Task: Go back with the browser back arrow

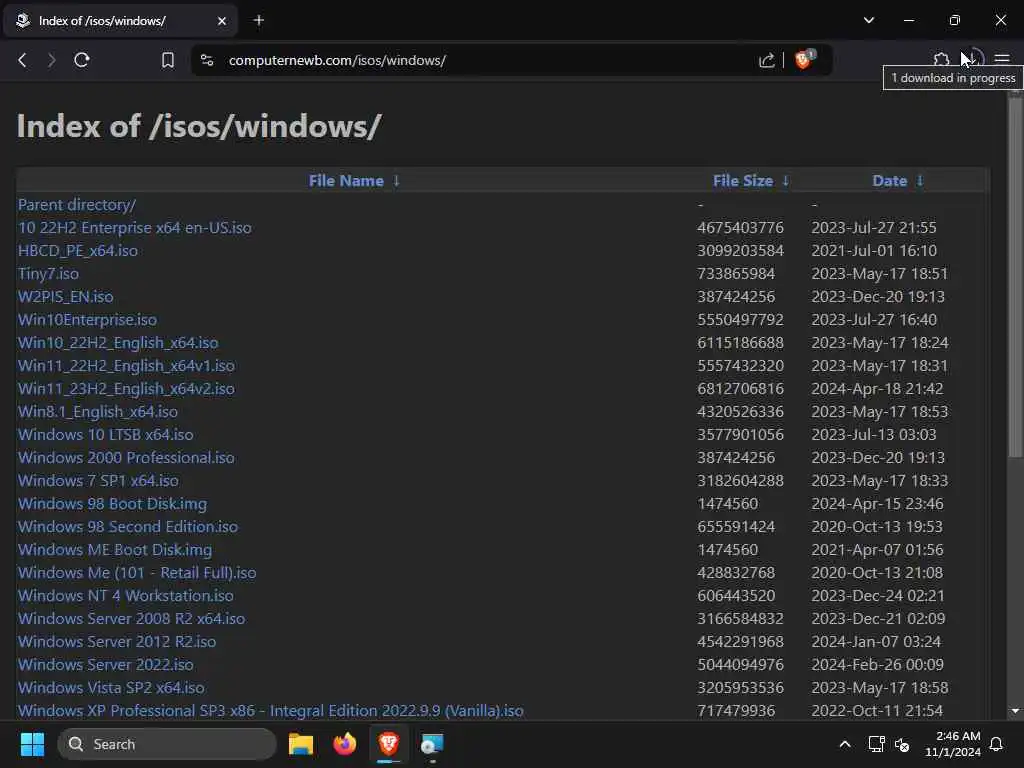Action: click(x=22, y=60)
